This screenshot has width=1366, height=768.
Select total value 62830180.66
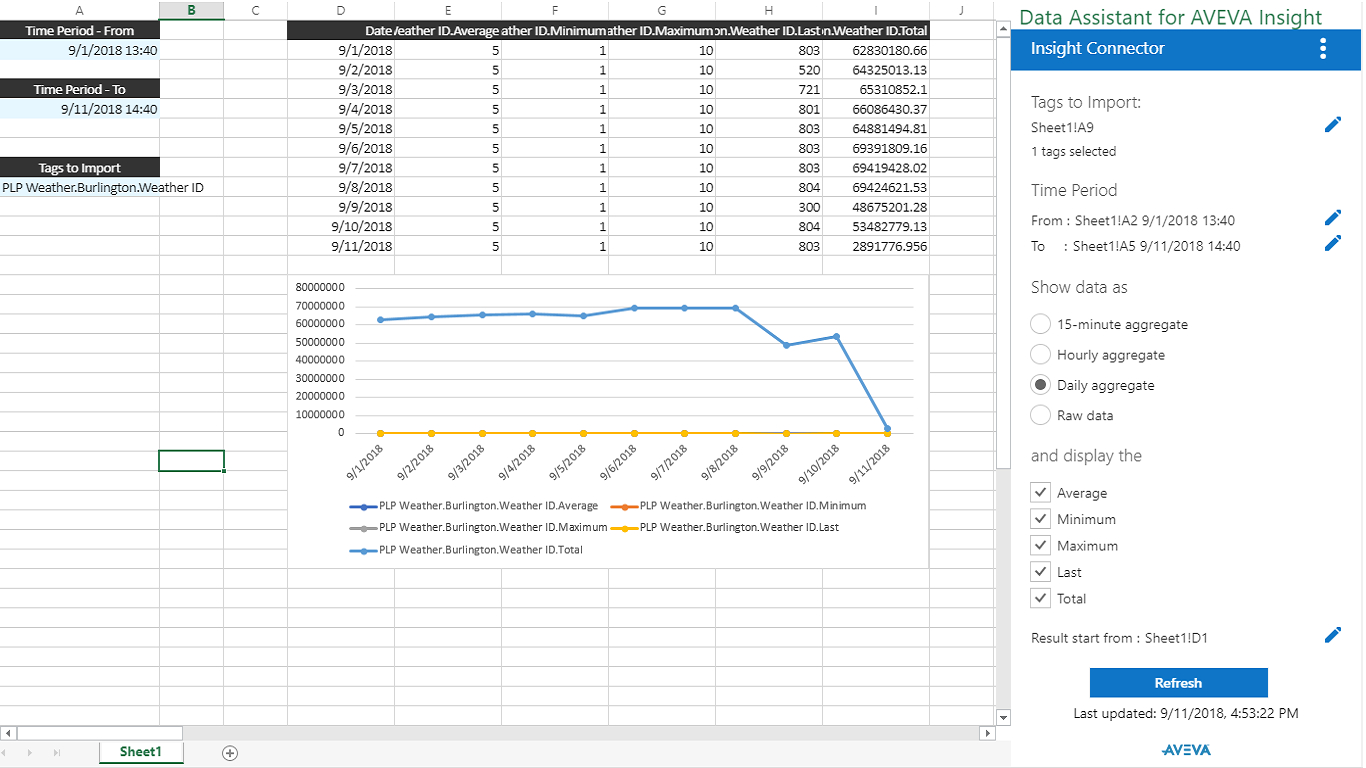[876, 50]
